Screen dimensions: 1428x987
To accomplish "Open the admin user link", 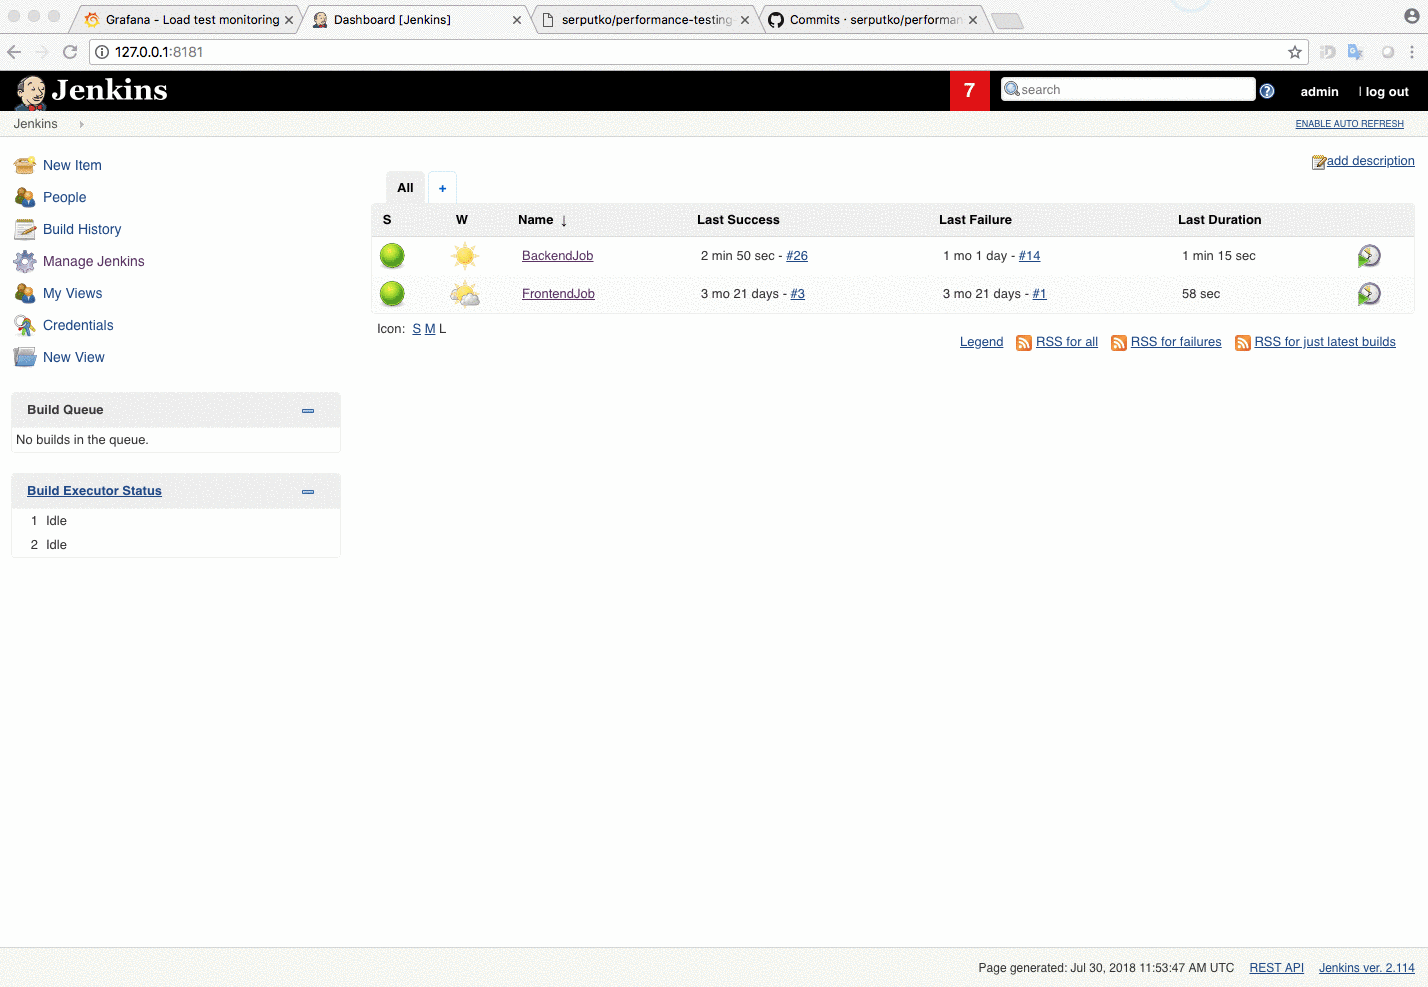I will 1319,92.
